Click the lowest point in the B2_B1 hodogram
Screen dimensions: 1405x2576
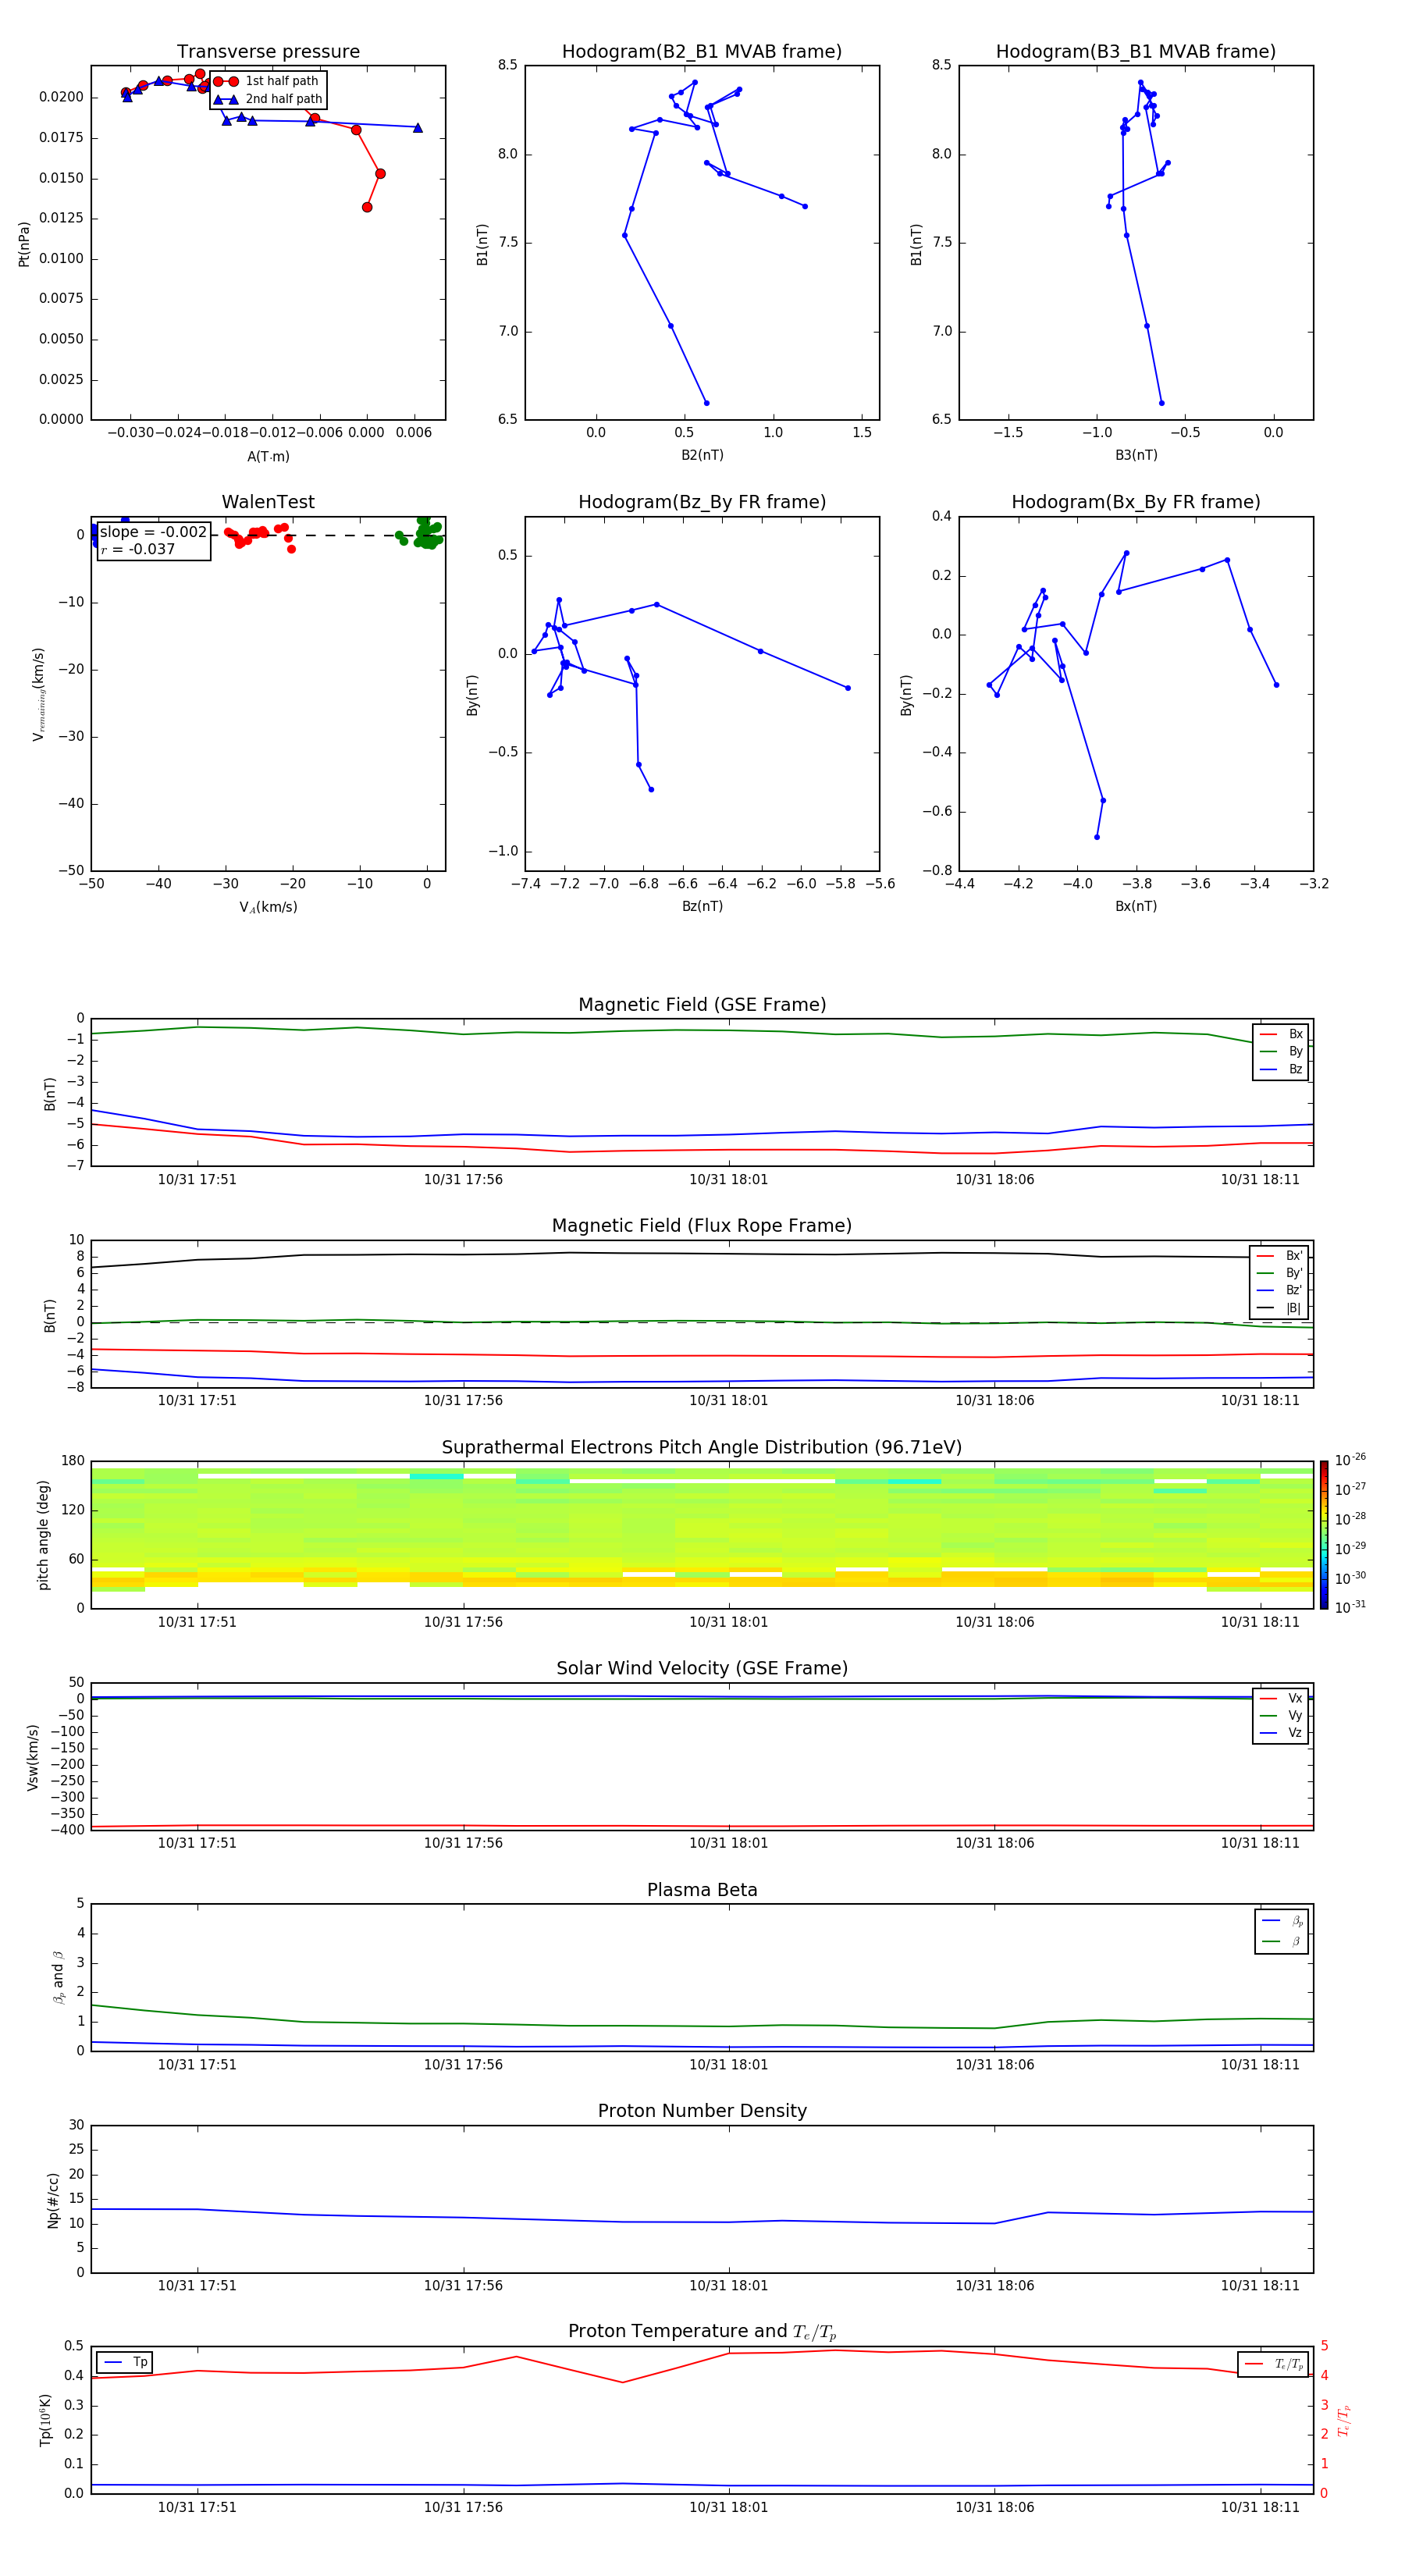[706, 403]
